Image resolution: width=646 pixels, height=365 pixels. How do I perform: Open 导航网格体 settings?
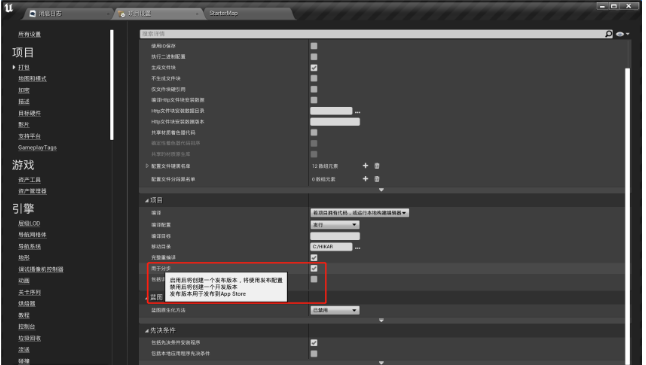(x=32, y=235)
